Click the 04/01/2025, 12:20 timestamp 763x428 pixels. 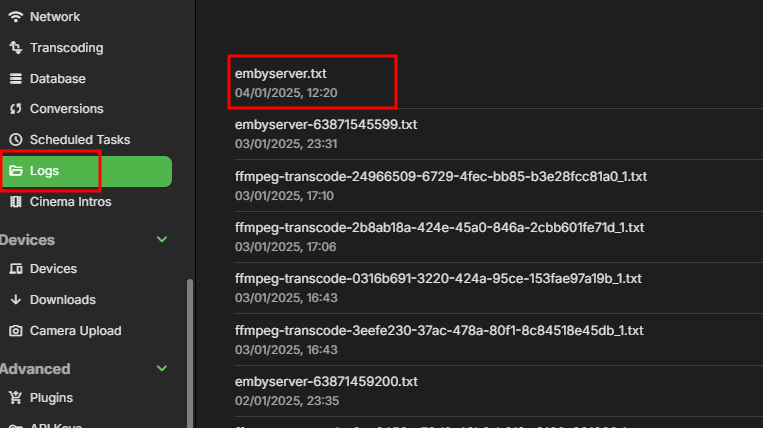point(286,93)
